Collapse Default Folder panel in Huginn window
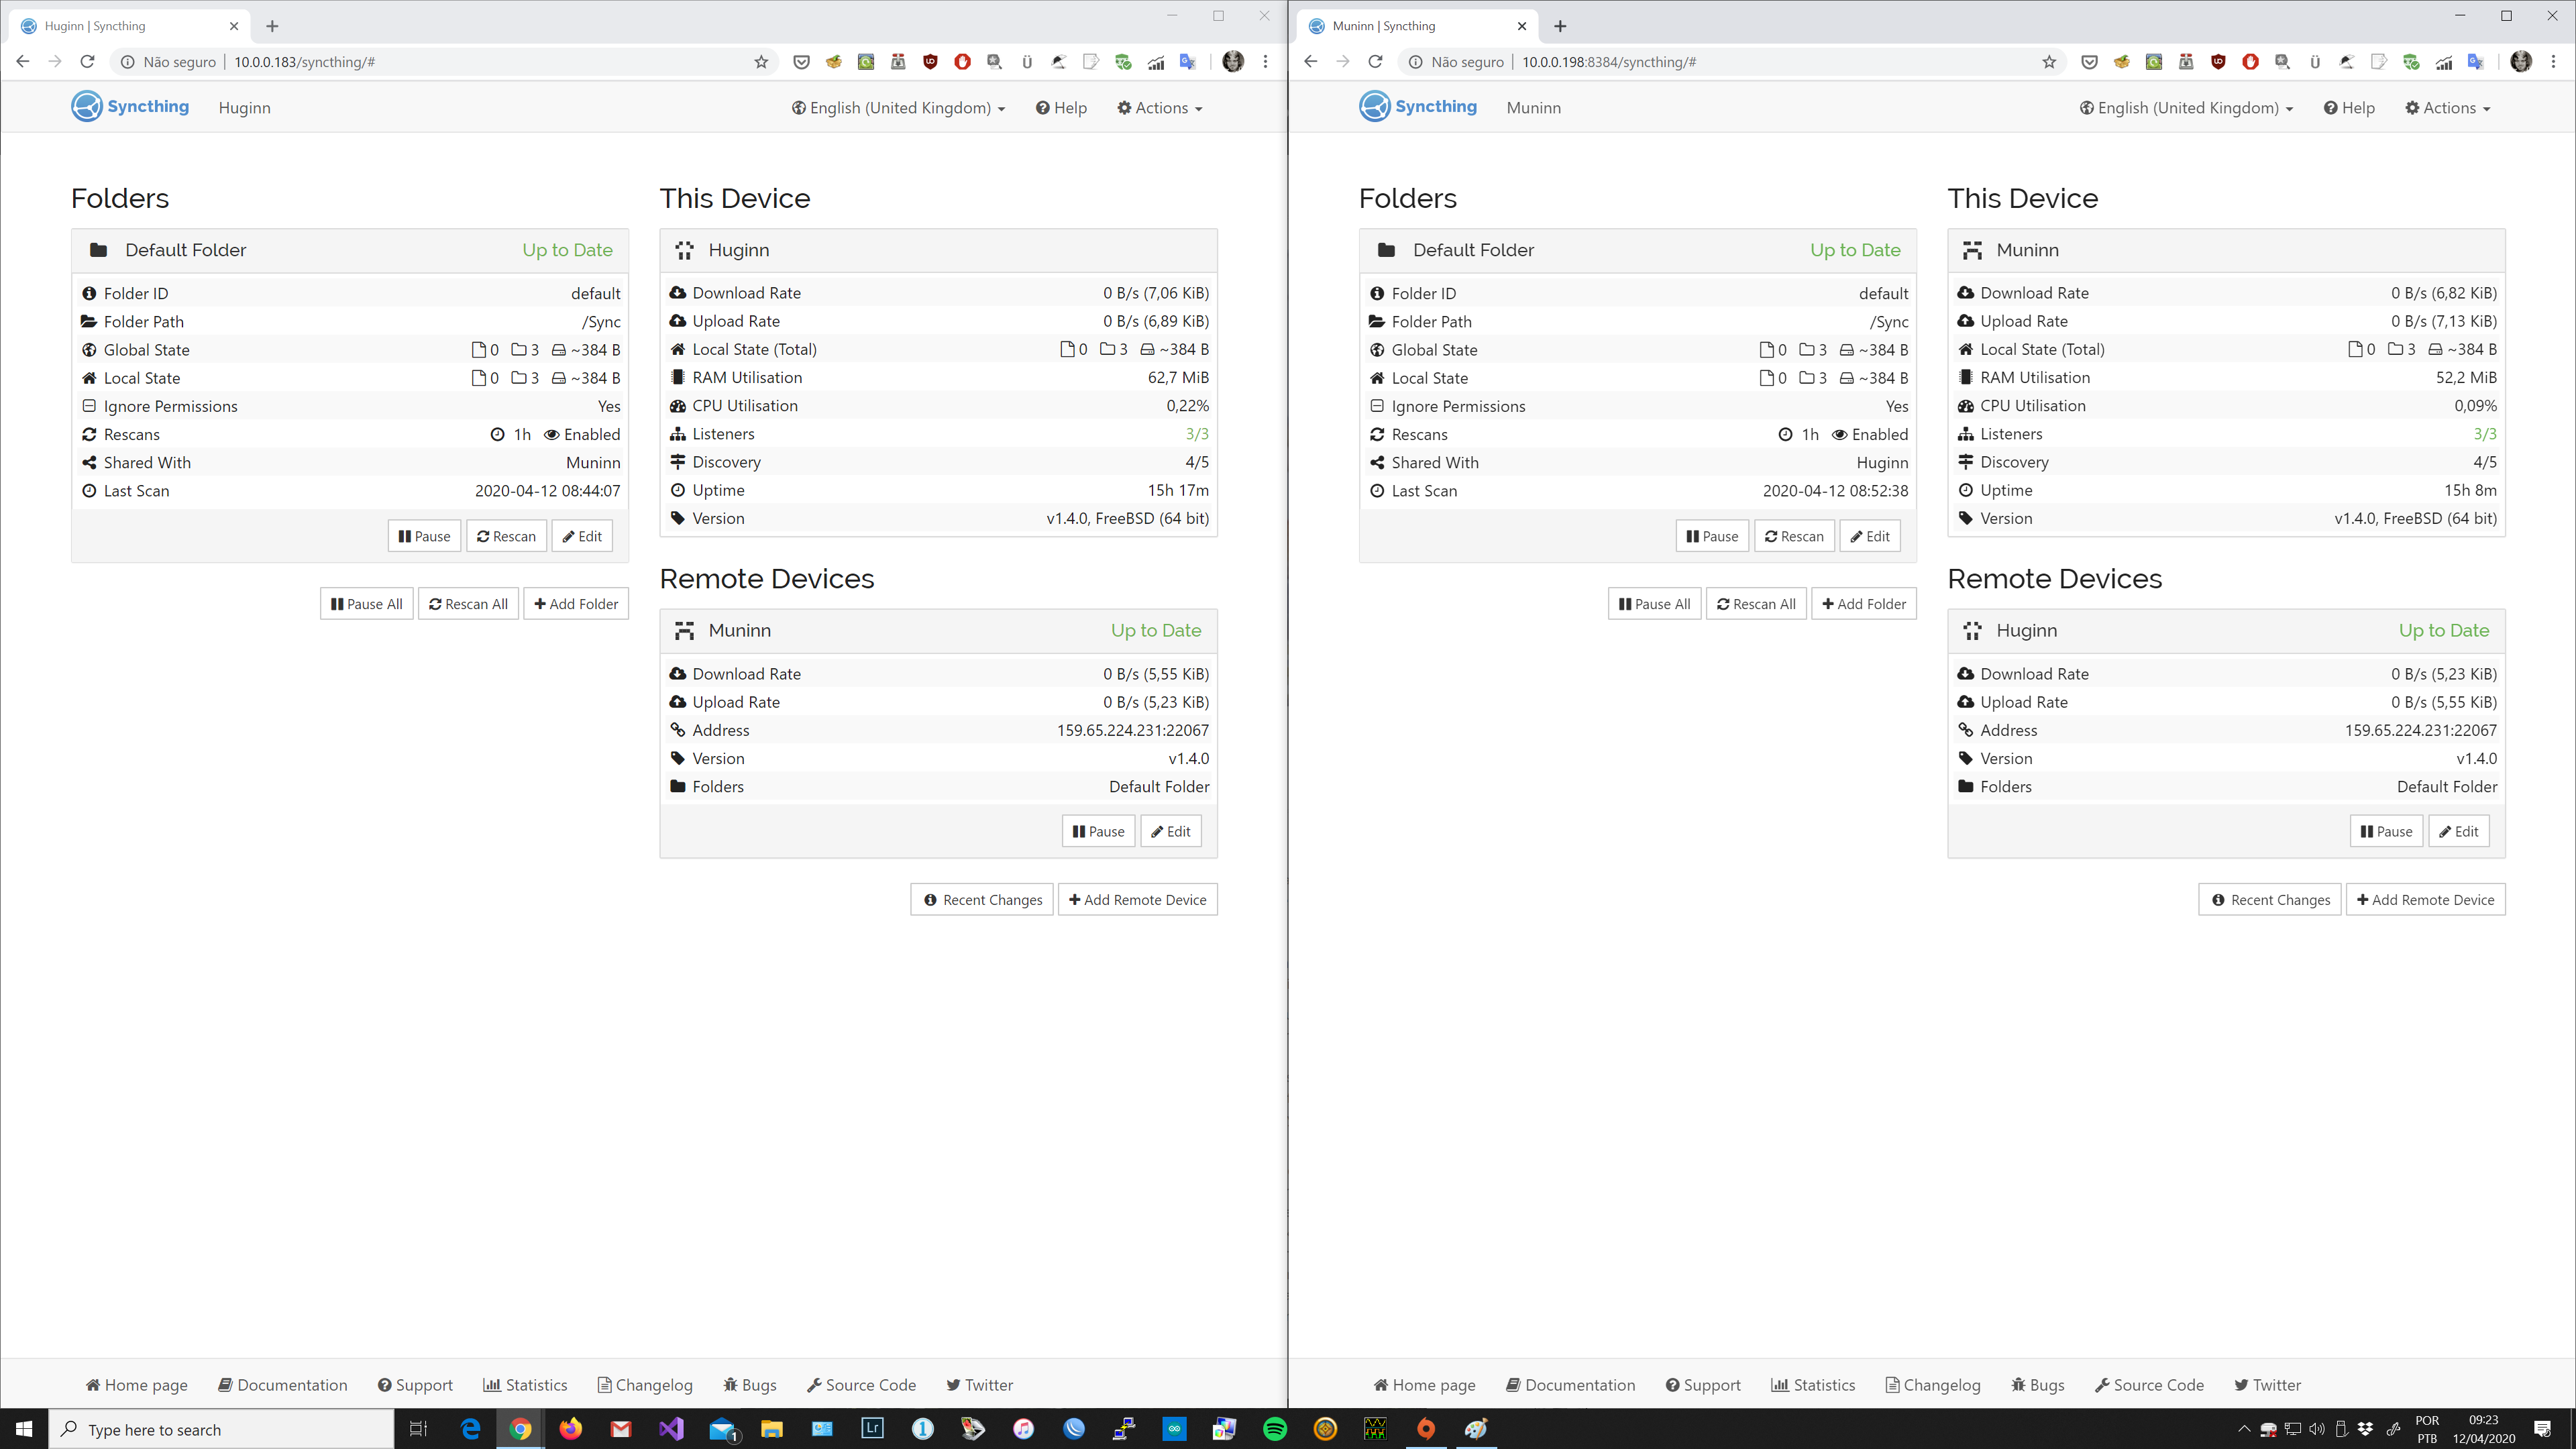Viewport: 2576px width, 1449px height. (x=350, y=250)
